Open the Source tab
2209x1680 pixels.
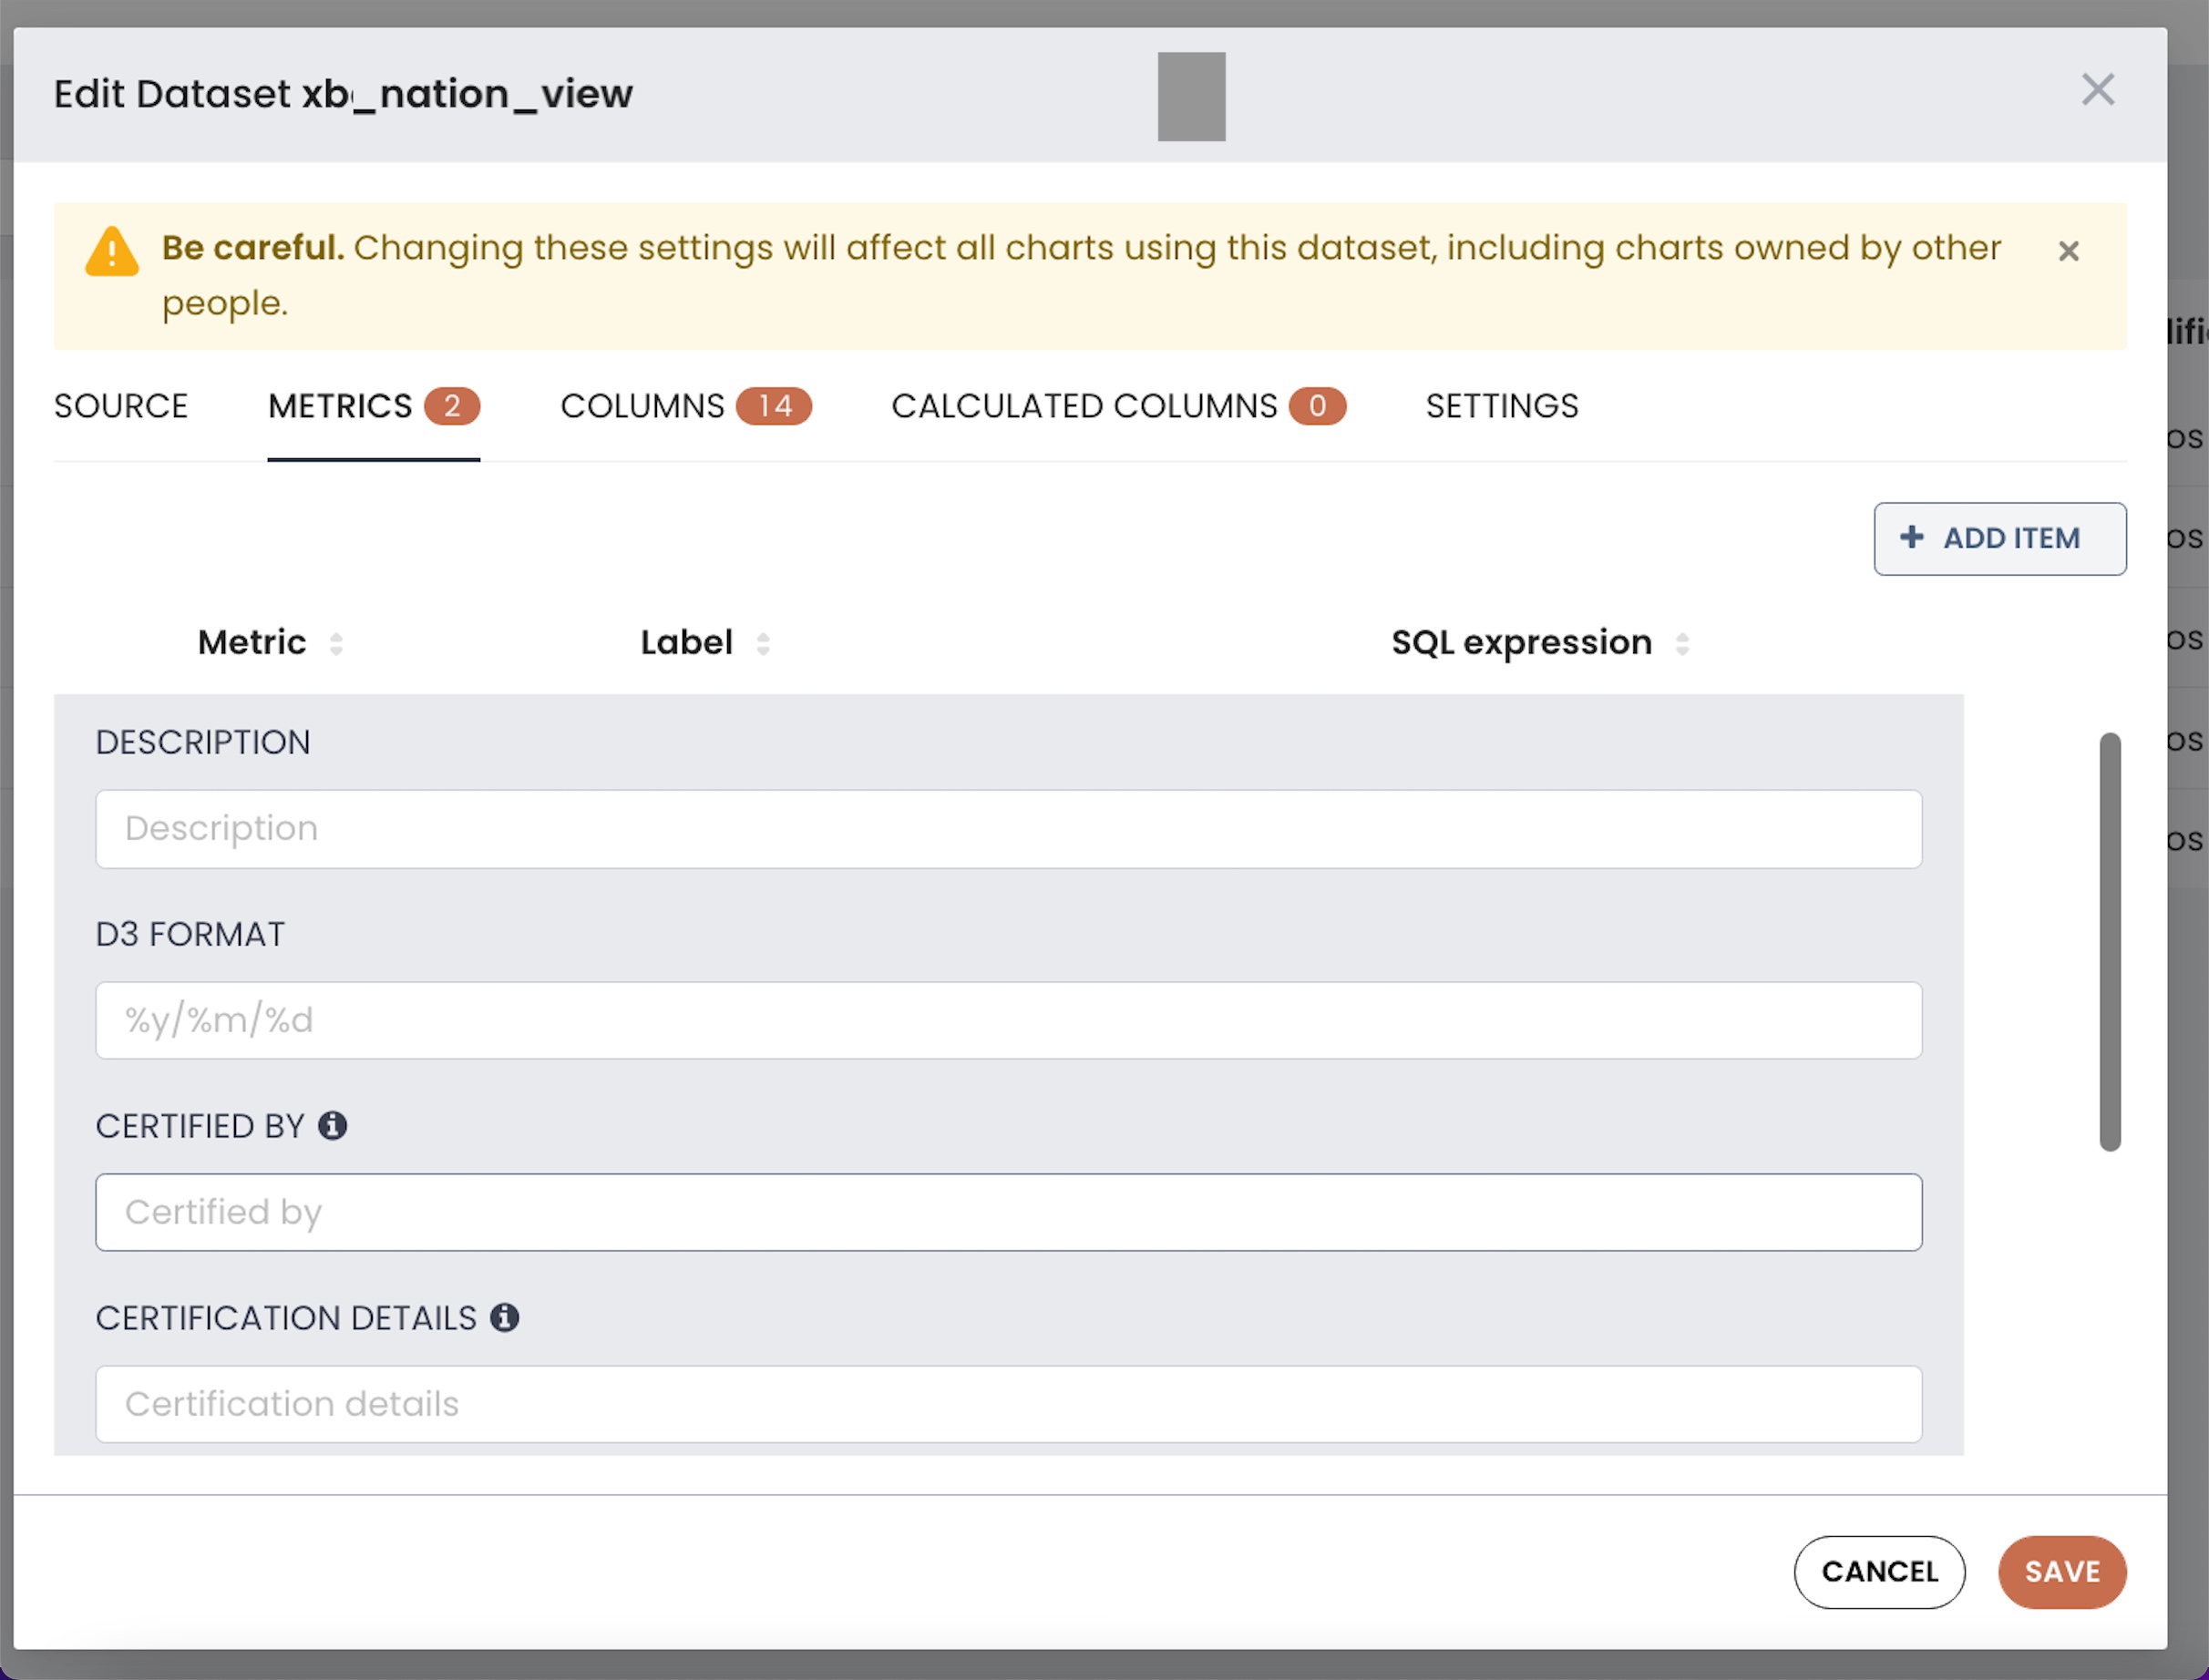tap(121, 406)
